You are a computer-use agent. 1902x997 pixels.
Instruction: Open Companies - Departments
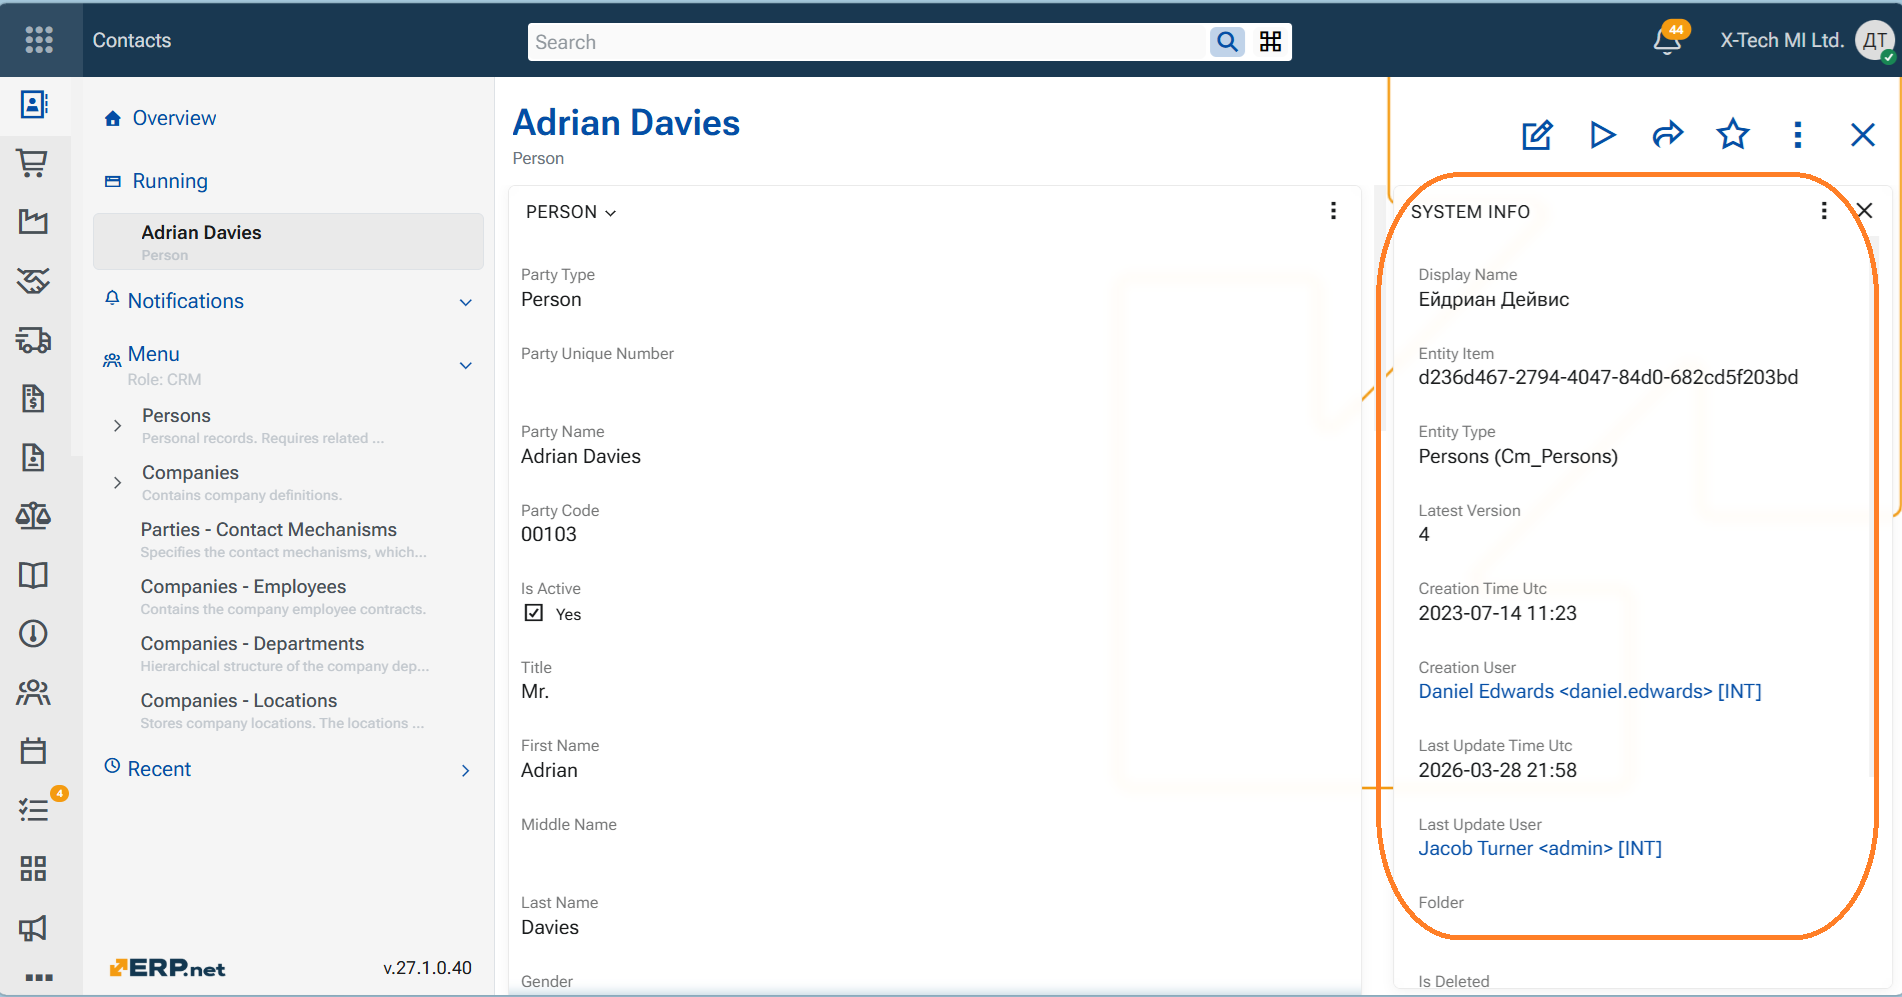click(x=252, y=643)
